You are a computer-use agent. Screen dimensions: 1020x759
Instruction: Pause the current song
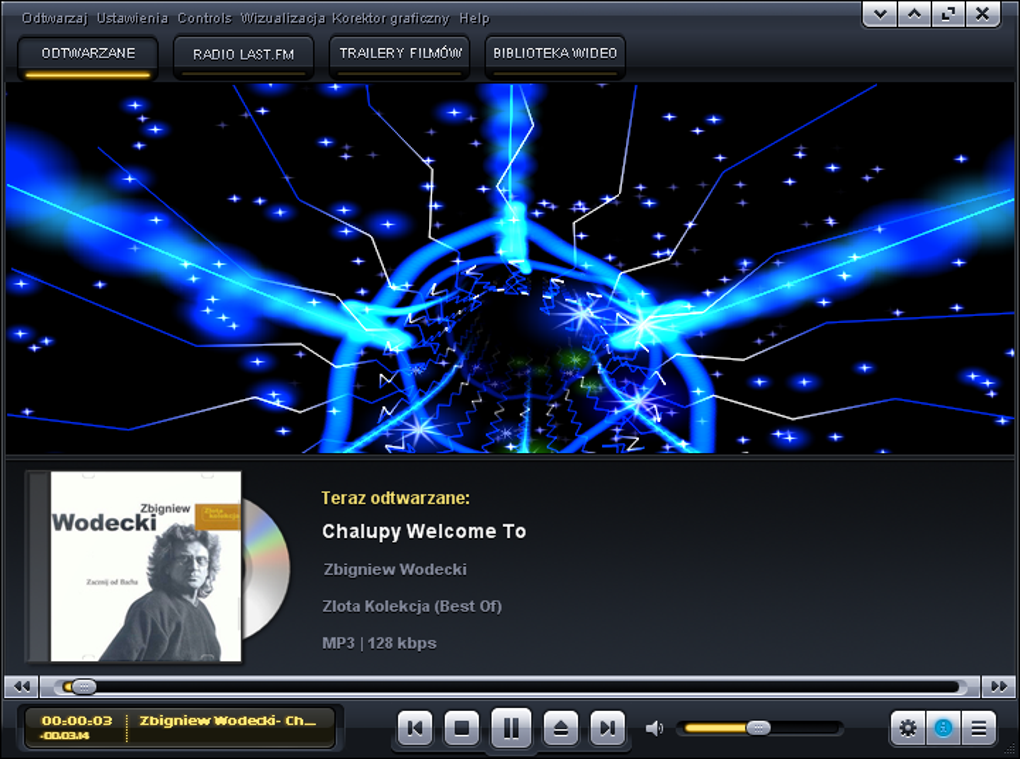(511, 728)
